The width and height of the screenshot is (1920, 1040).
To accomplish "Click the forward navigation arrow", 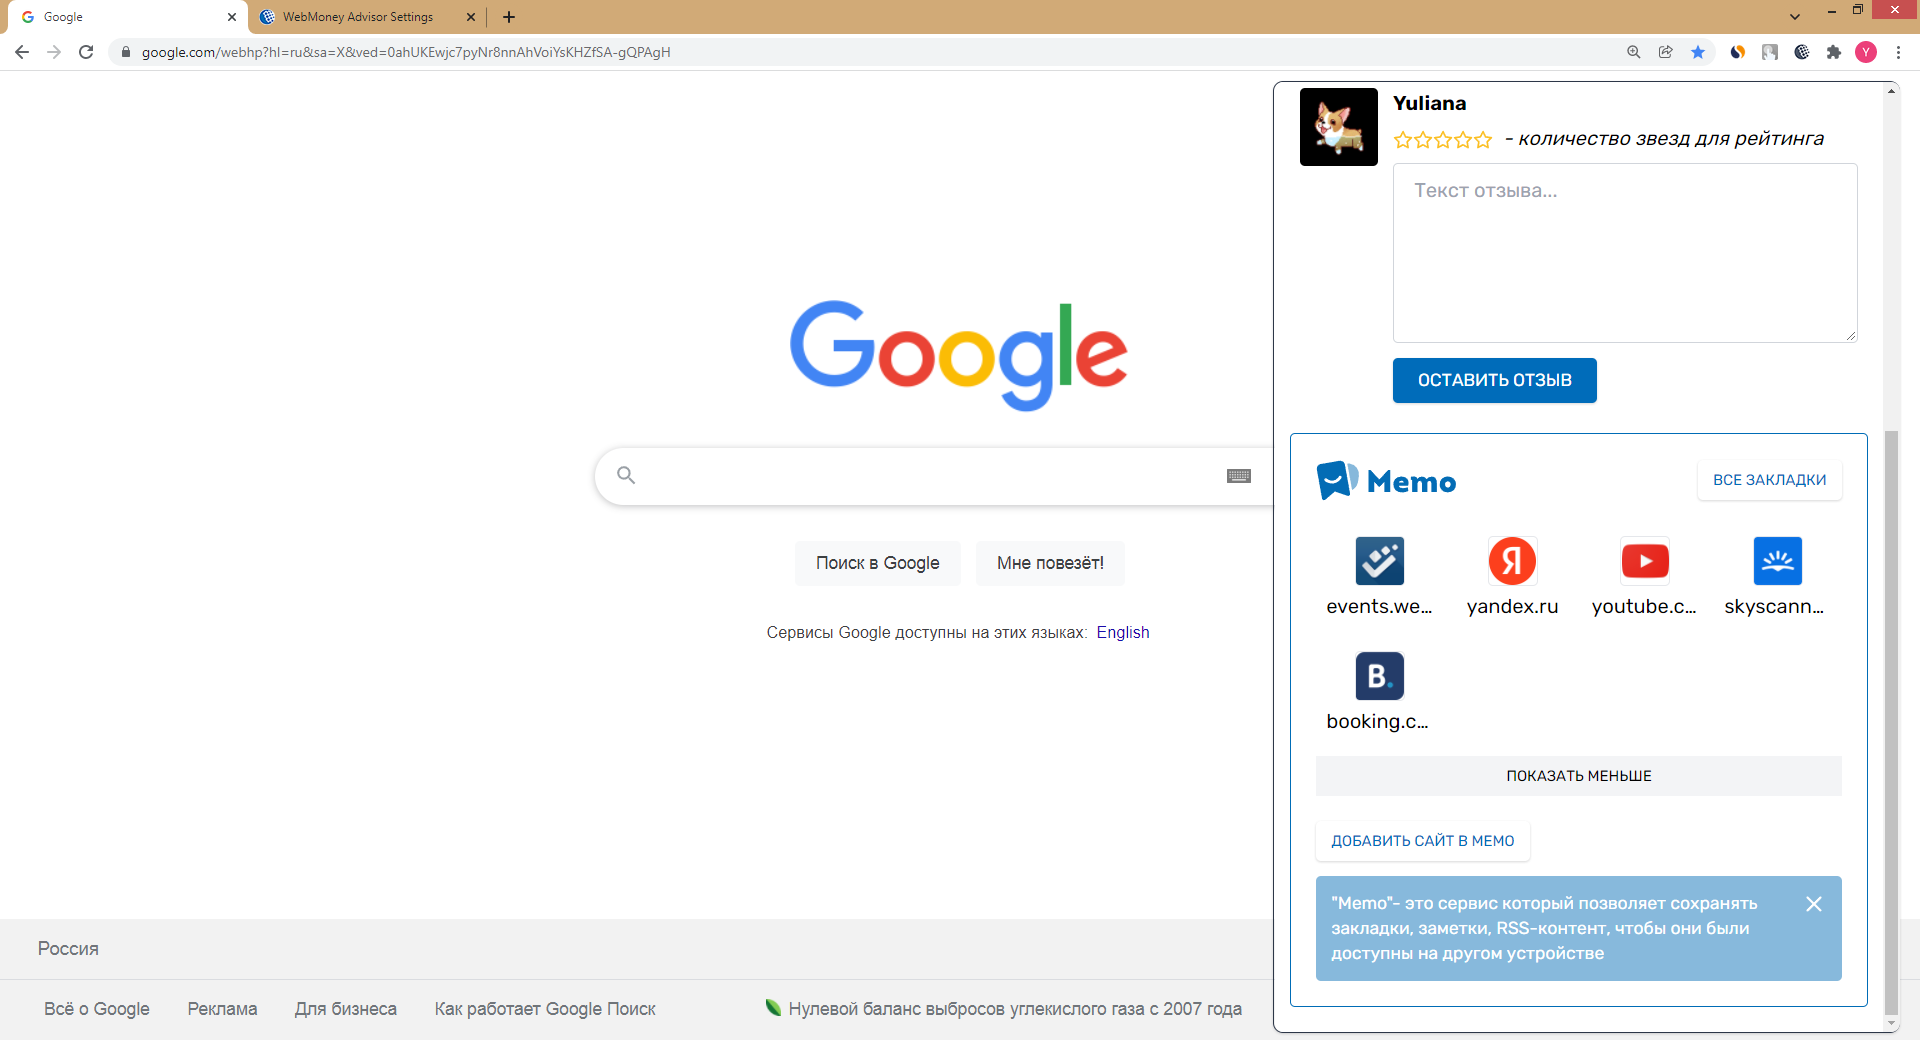I will pos(54,52).
